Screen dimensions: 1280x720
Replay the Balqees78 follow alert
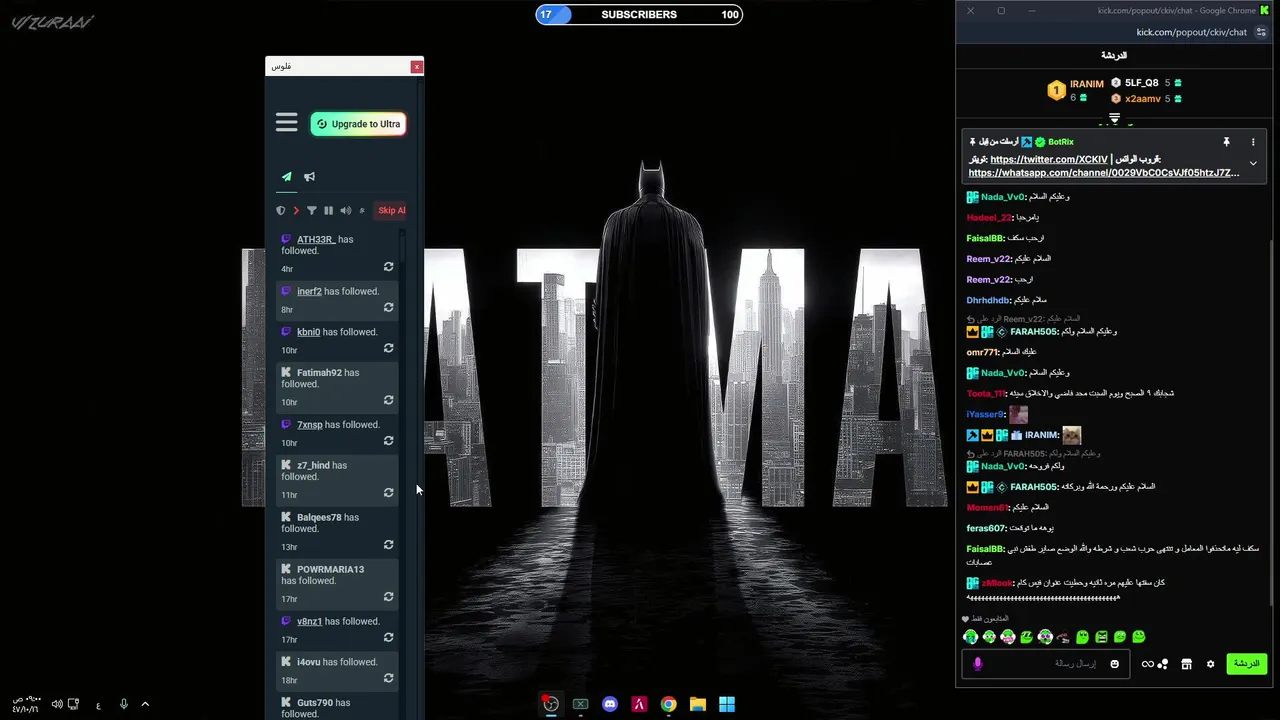coord(388,545)
